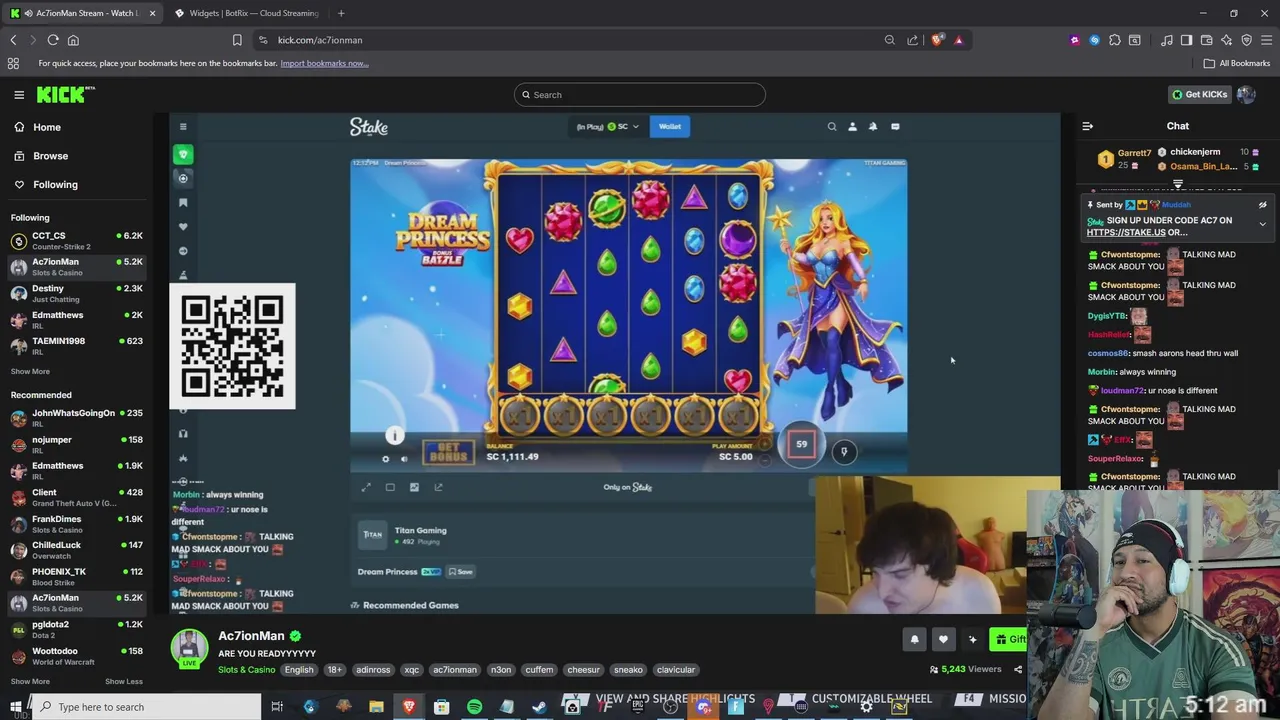This screenshot has height=720, width=1280.
Task: Click the notification bell for Ac7ionMan
Action: (914, 640)
